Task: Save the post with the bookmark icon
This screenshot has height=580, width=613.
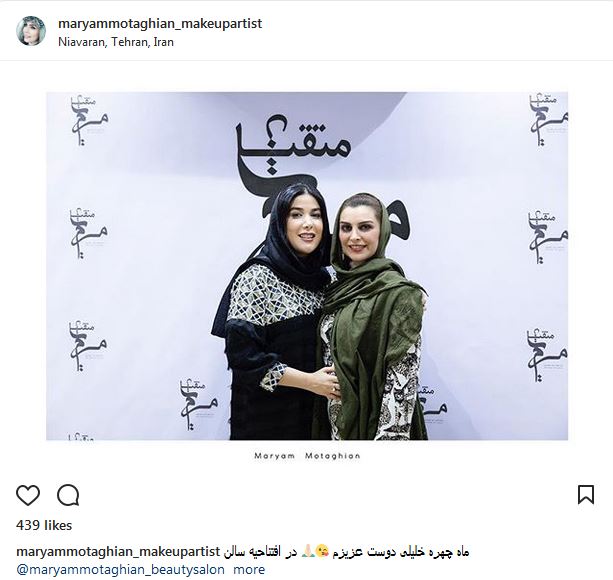Action: [x=586, y=494]
